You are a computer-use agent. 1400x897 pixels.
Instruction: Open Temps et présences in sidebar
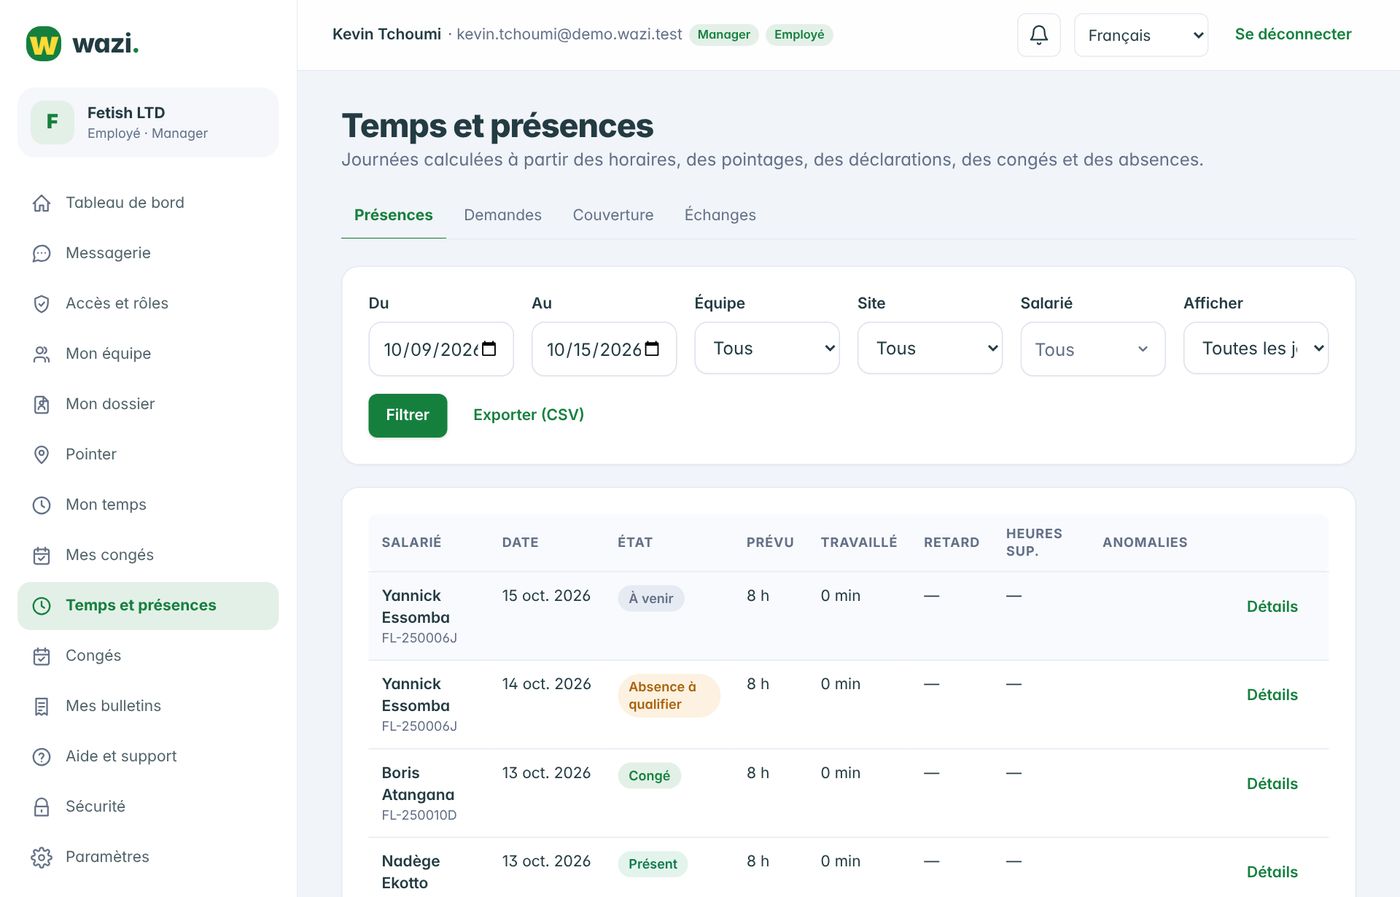tap(148, 606)
